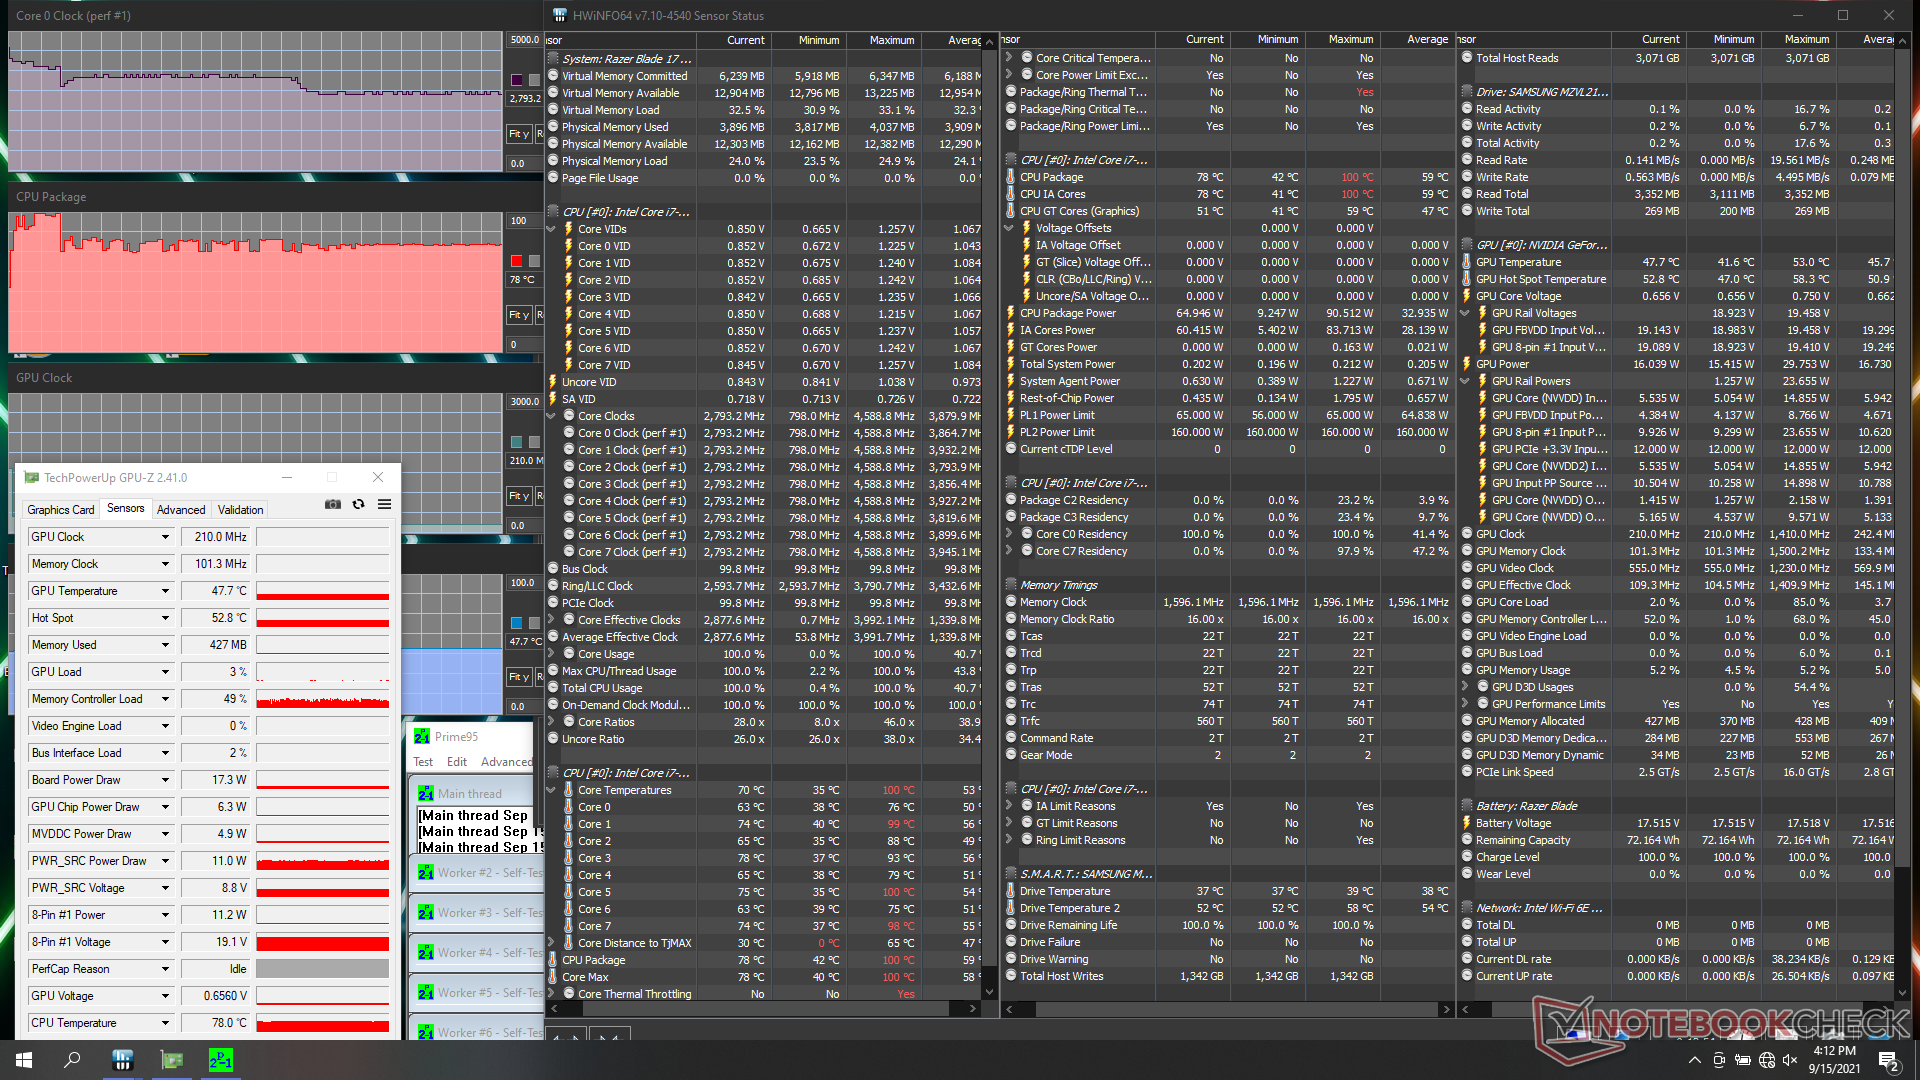Open the Advanced tab in GPU-Z
The width and height of the screenshot is (1920, 1080).
[x=181, y=510]
